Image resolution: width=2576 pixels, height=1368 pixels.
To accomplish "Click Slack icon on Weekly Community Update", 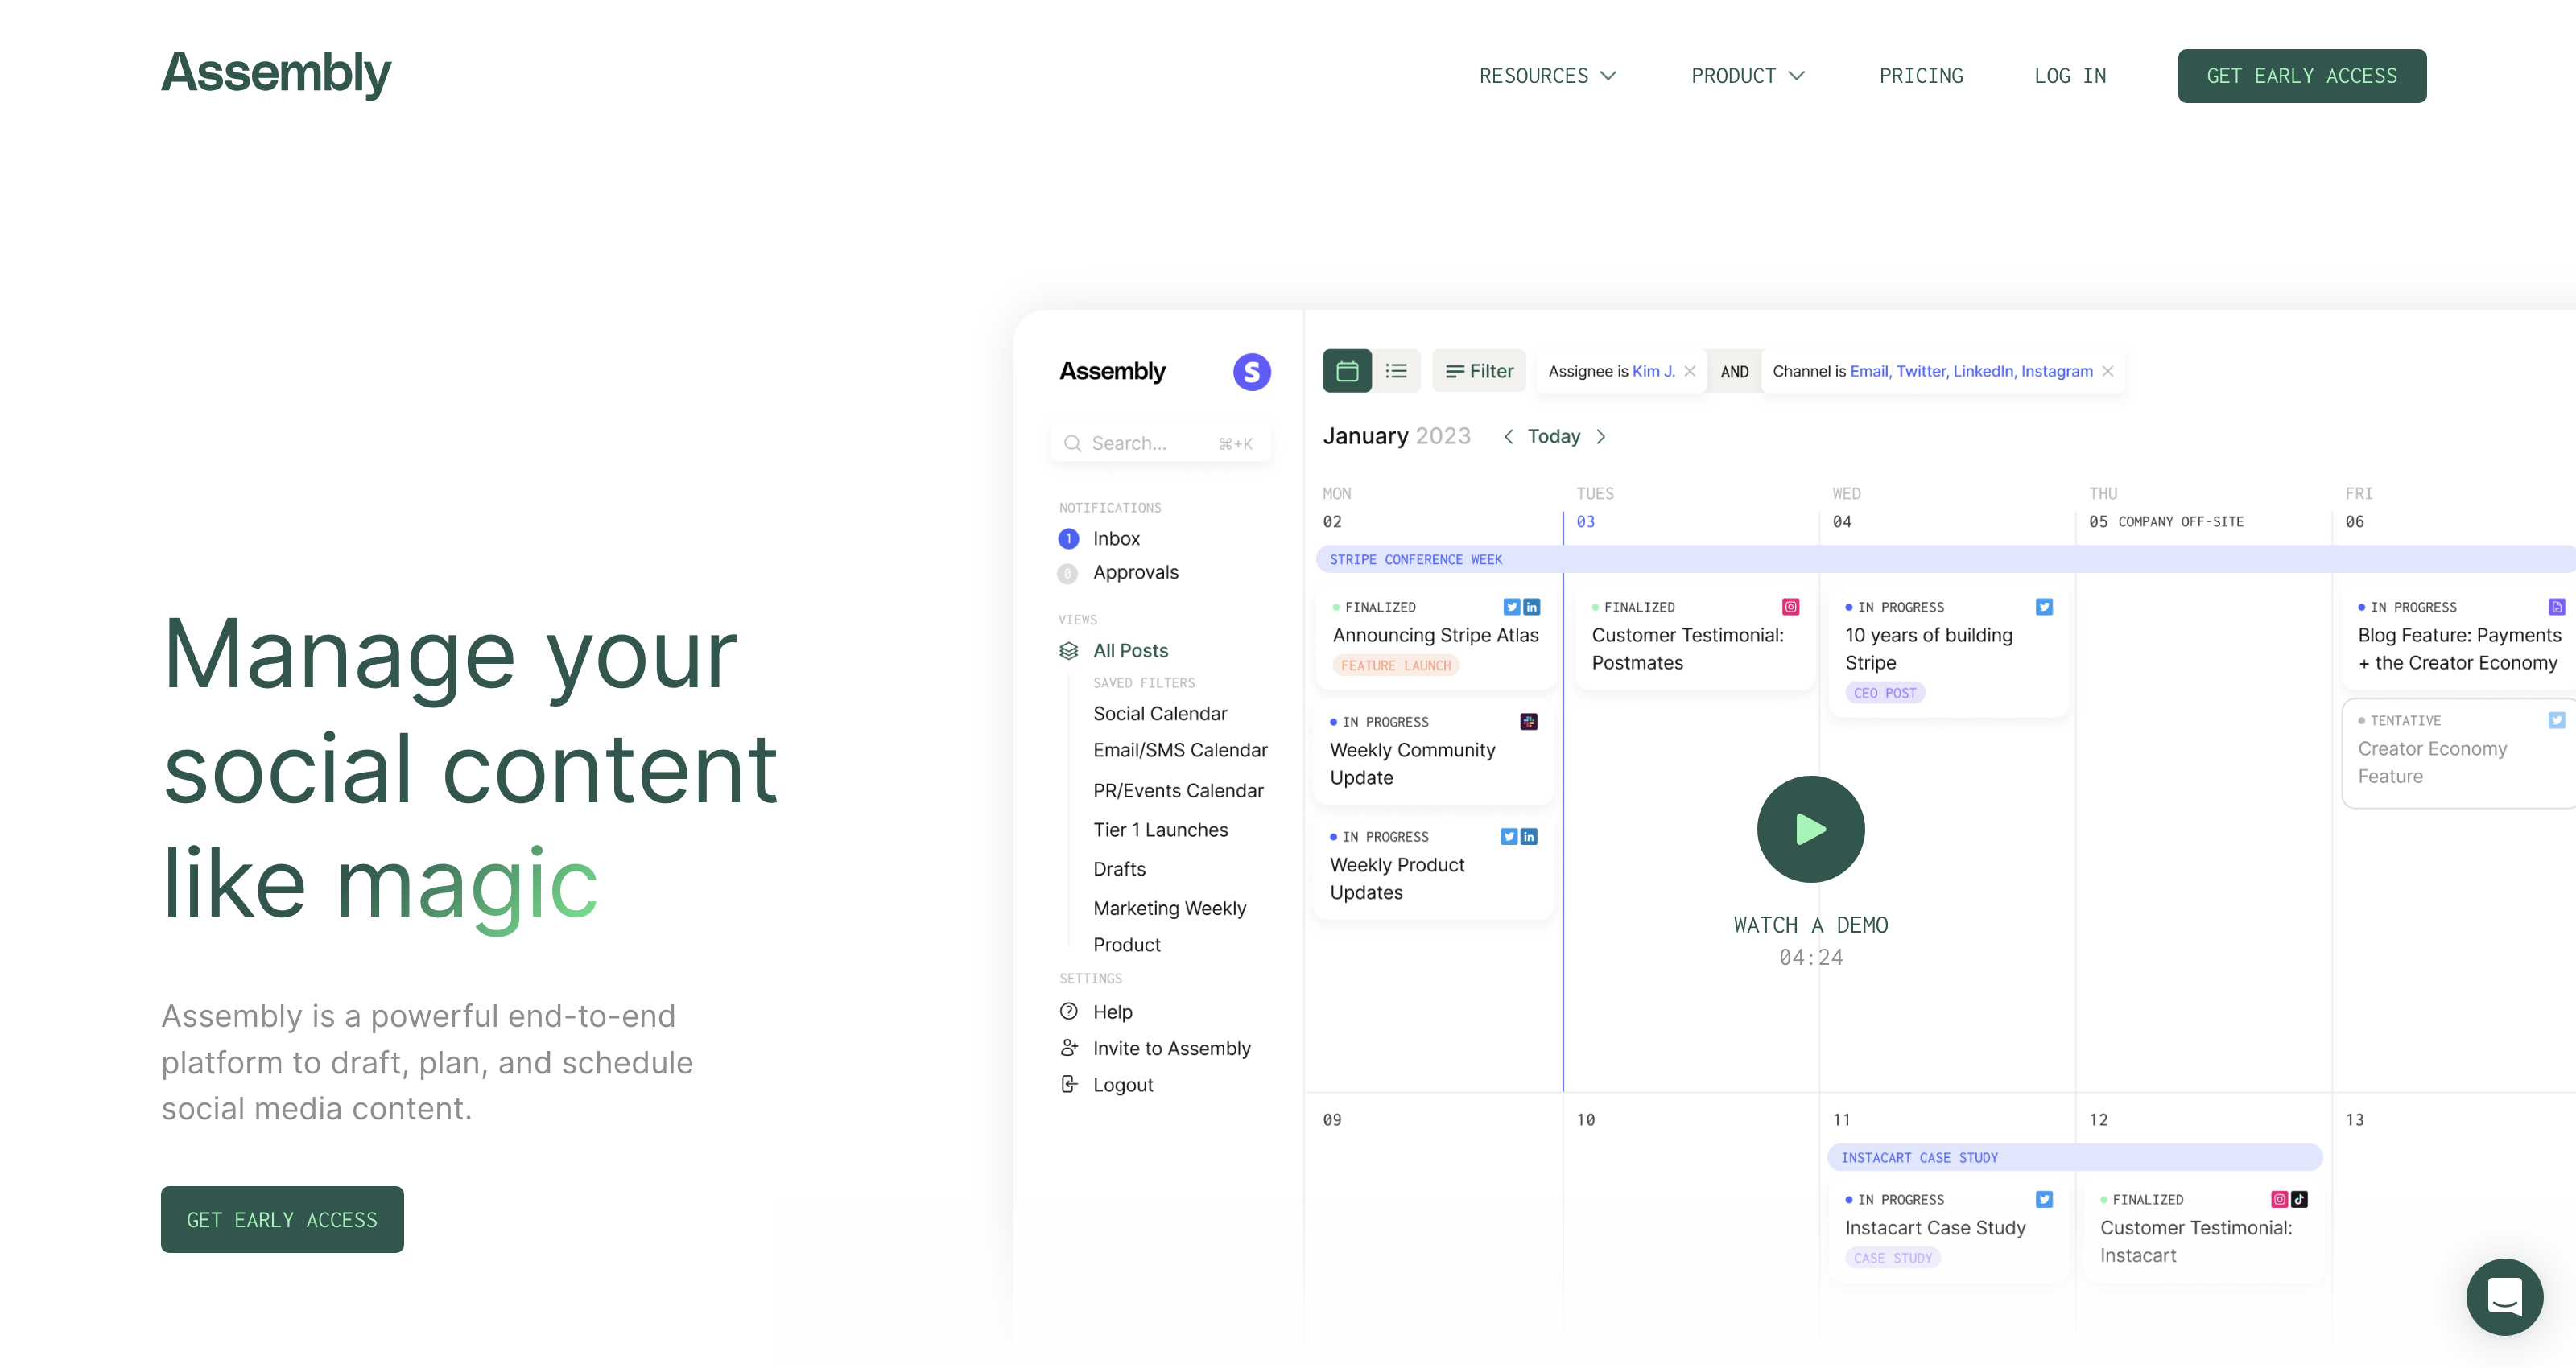I will coord(1529,722).
